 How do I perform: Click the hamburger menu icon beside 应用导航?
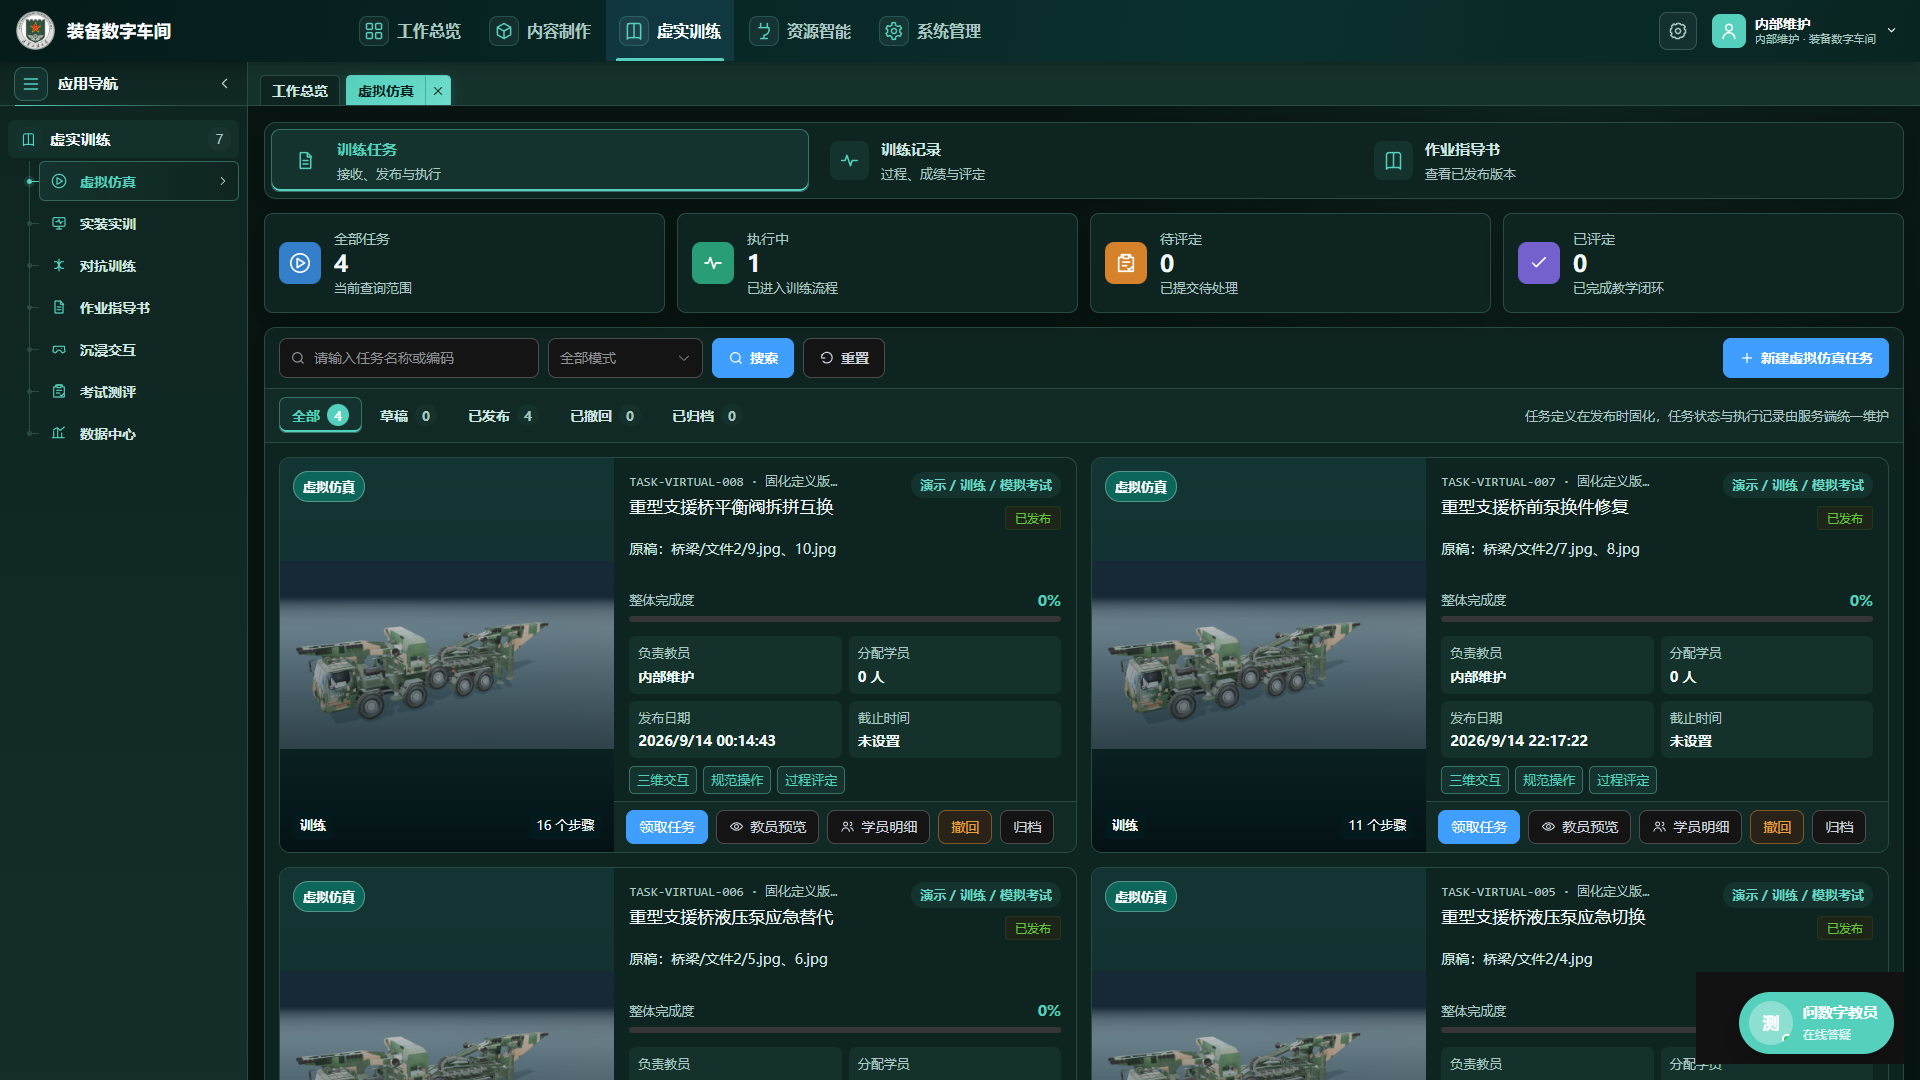pyautogui.click(x=31, y=84)
